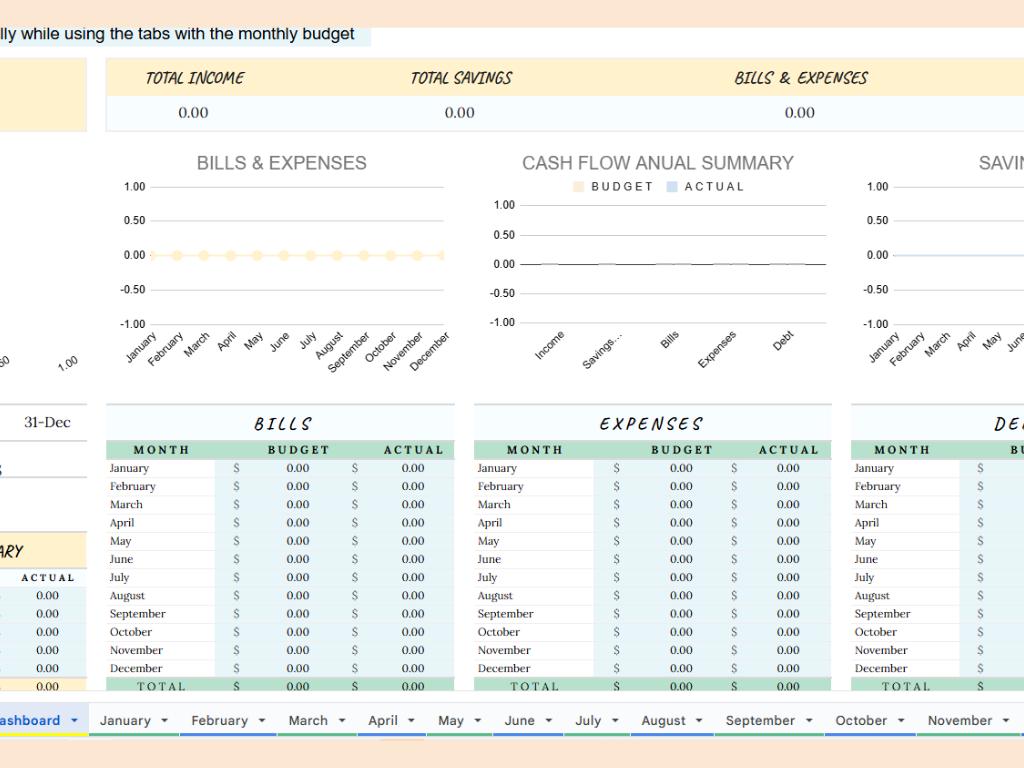This screenshot has width=1024, height=768.
Task: Select the September sheet tab
Action: click(760, 720)
